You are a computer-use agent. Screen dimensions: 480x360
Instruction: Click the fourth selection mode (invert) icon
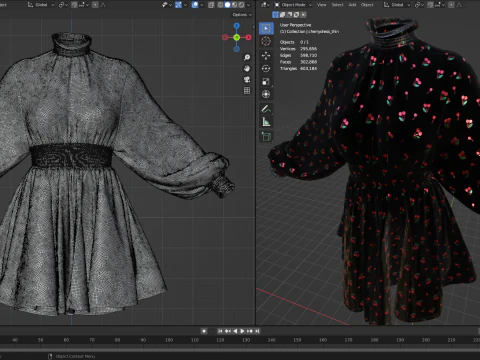click(x=296, y=15)
